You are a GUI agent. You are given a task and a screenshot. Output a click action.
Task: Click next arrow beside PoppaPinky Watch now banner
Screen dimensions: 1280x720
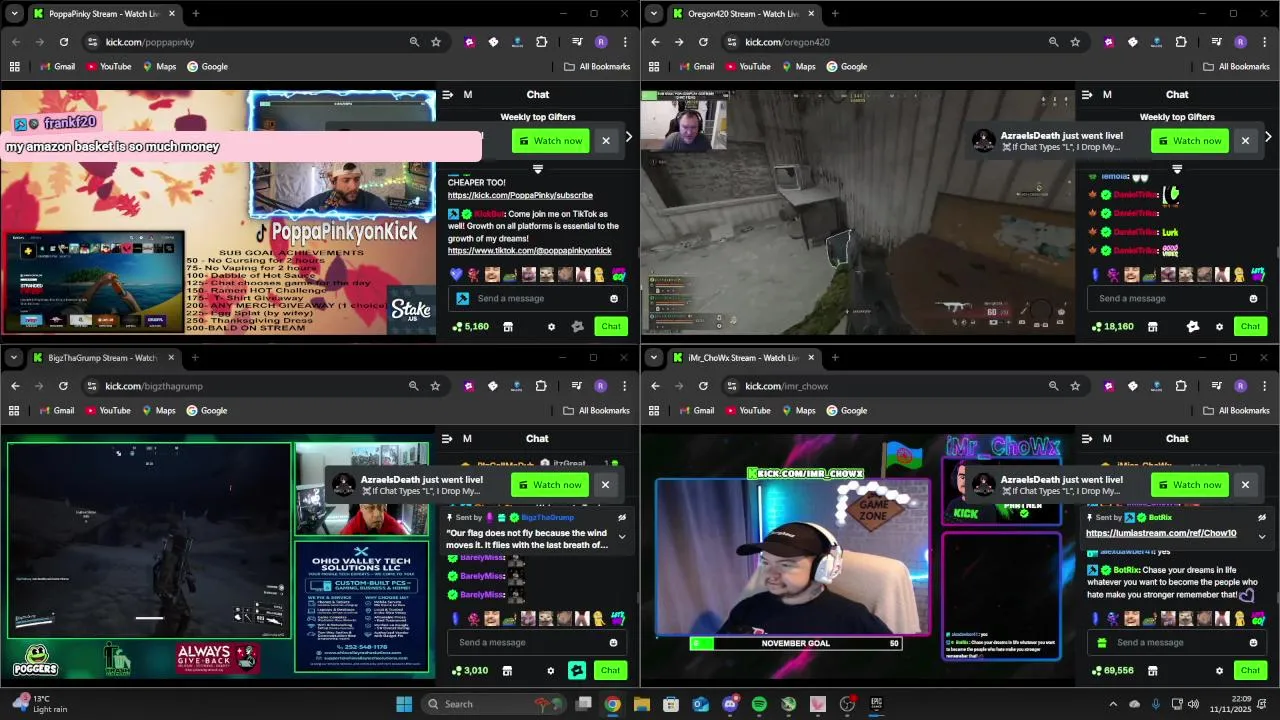pos(628,136)
